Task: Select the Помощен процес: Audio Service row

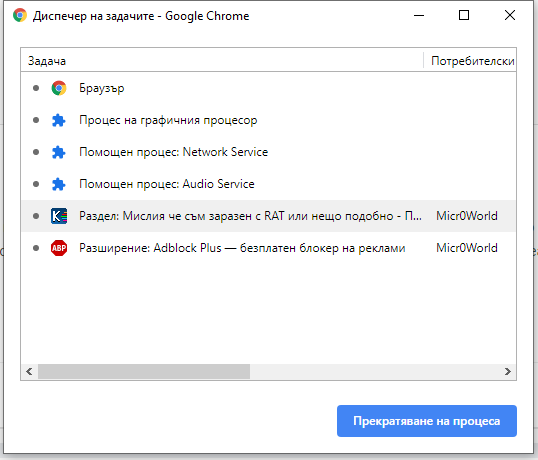Action: 268,184
